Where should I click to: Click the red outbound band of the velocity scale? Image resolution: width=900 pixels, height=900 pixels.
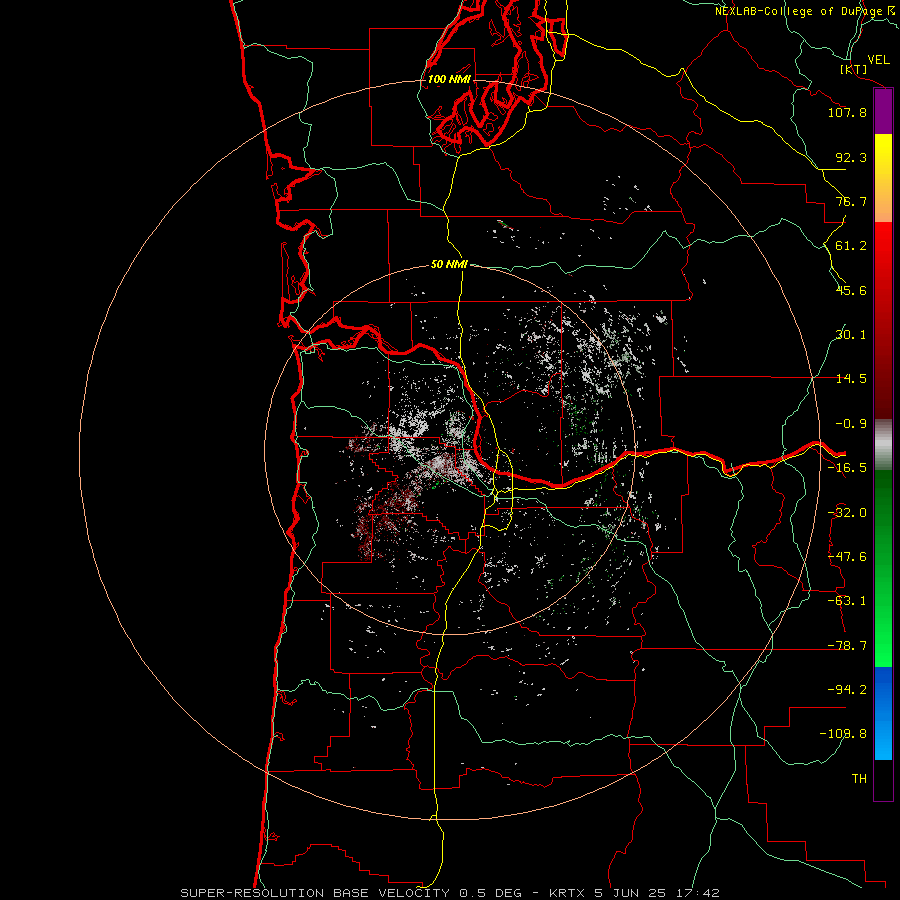[883, 320]
